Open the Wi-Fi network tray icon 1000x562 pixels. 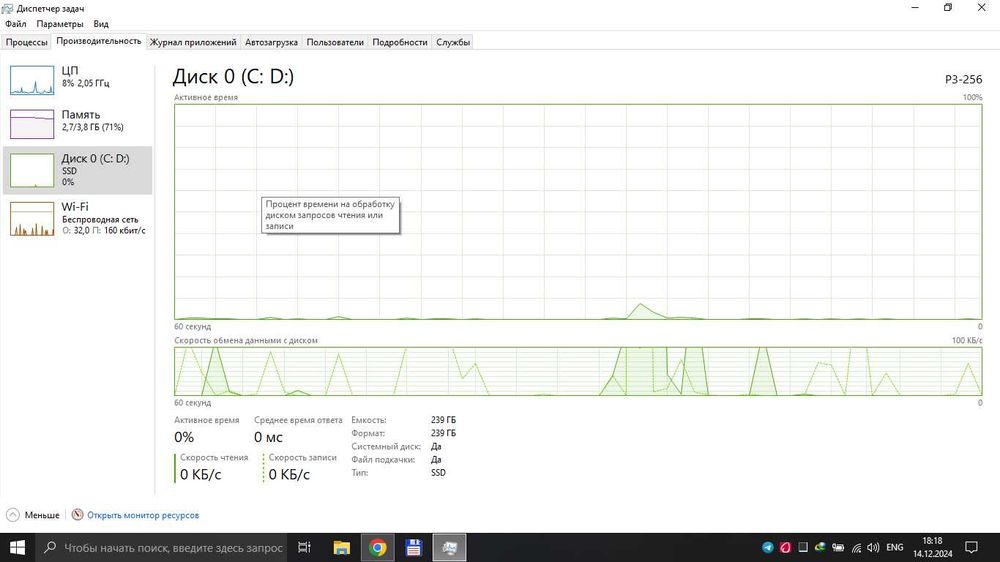pyautogui.click(x=856, y=547)
